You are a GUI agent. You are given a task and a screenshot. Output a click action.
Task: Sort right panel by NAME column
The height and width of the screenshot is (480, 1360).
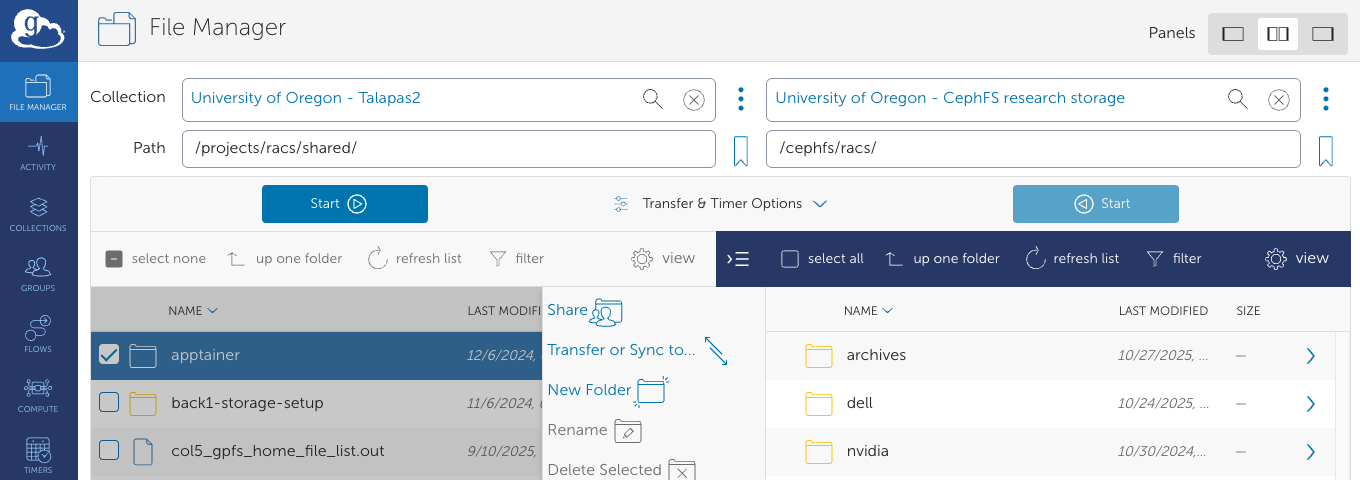[x=869, y=311]
